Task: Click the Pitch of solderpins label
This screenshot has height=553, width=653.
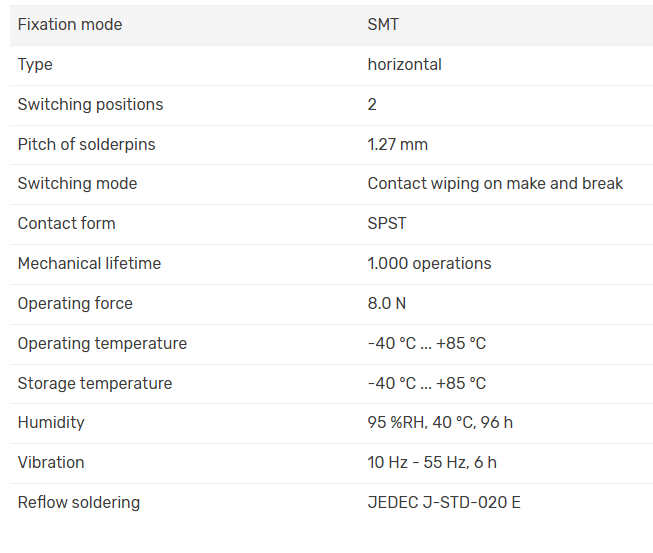Action: [x=86, y=144]
